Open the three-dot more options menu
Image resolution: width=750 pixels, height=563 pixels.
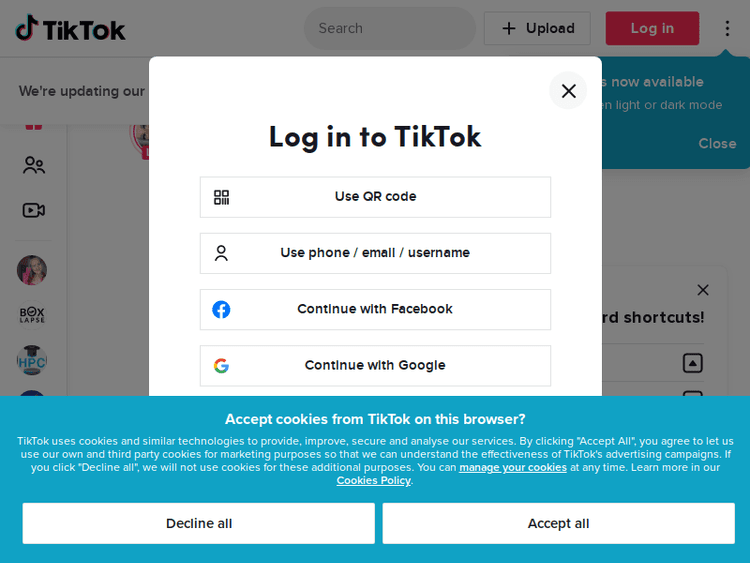727,28
